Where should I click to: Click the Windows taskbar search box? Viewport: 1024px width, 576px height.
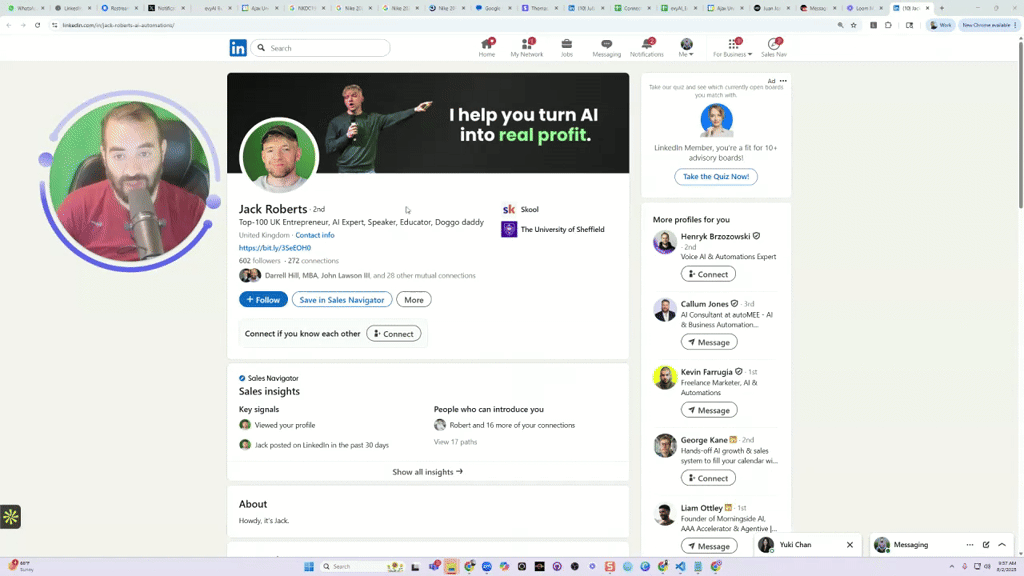tap(362, 566)
